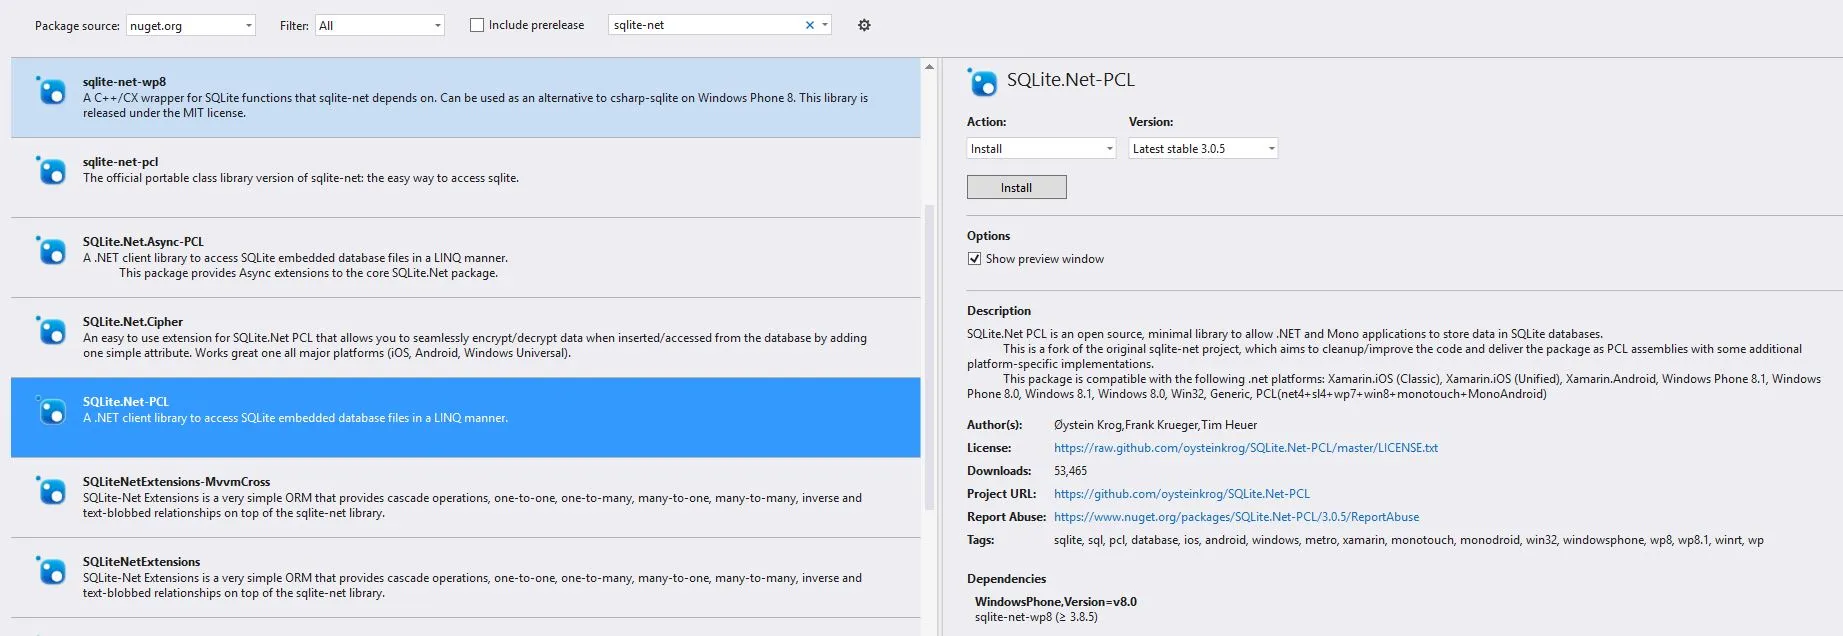Open Package source dropdown
The width and height of the screenshot is (1843, 636).
pyautogui.click(x=191, y=25)
